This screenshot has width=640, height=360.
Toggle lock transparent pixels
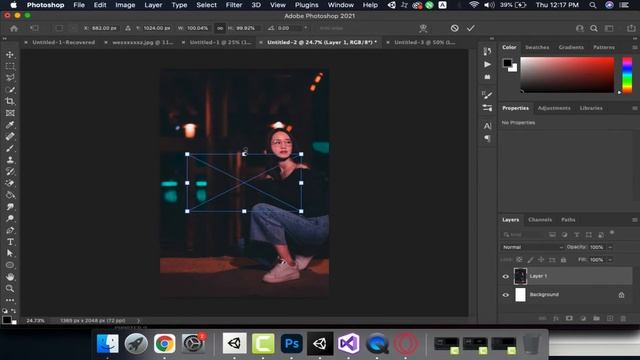pyautogui.click(x=519, y=260)
